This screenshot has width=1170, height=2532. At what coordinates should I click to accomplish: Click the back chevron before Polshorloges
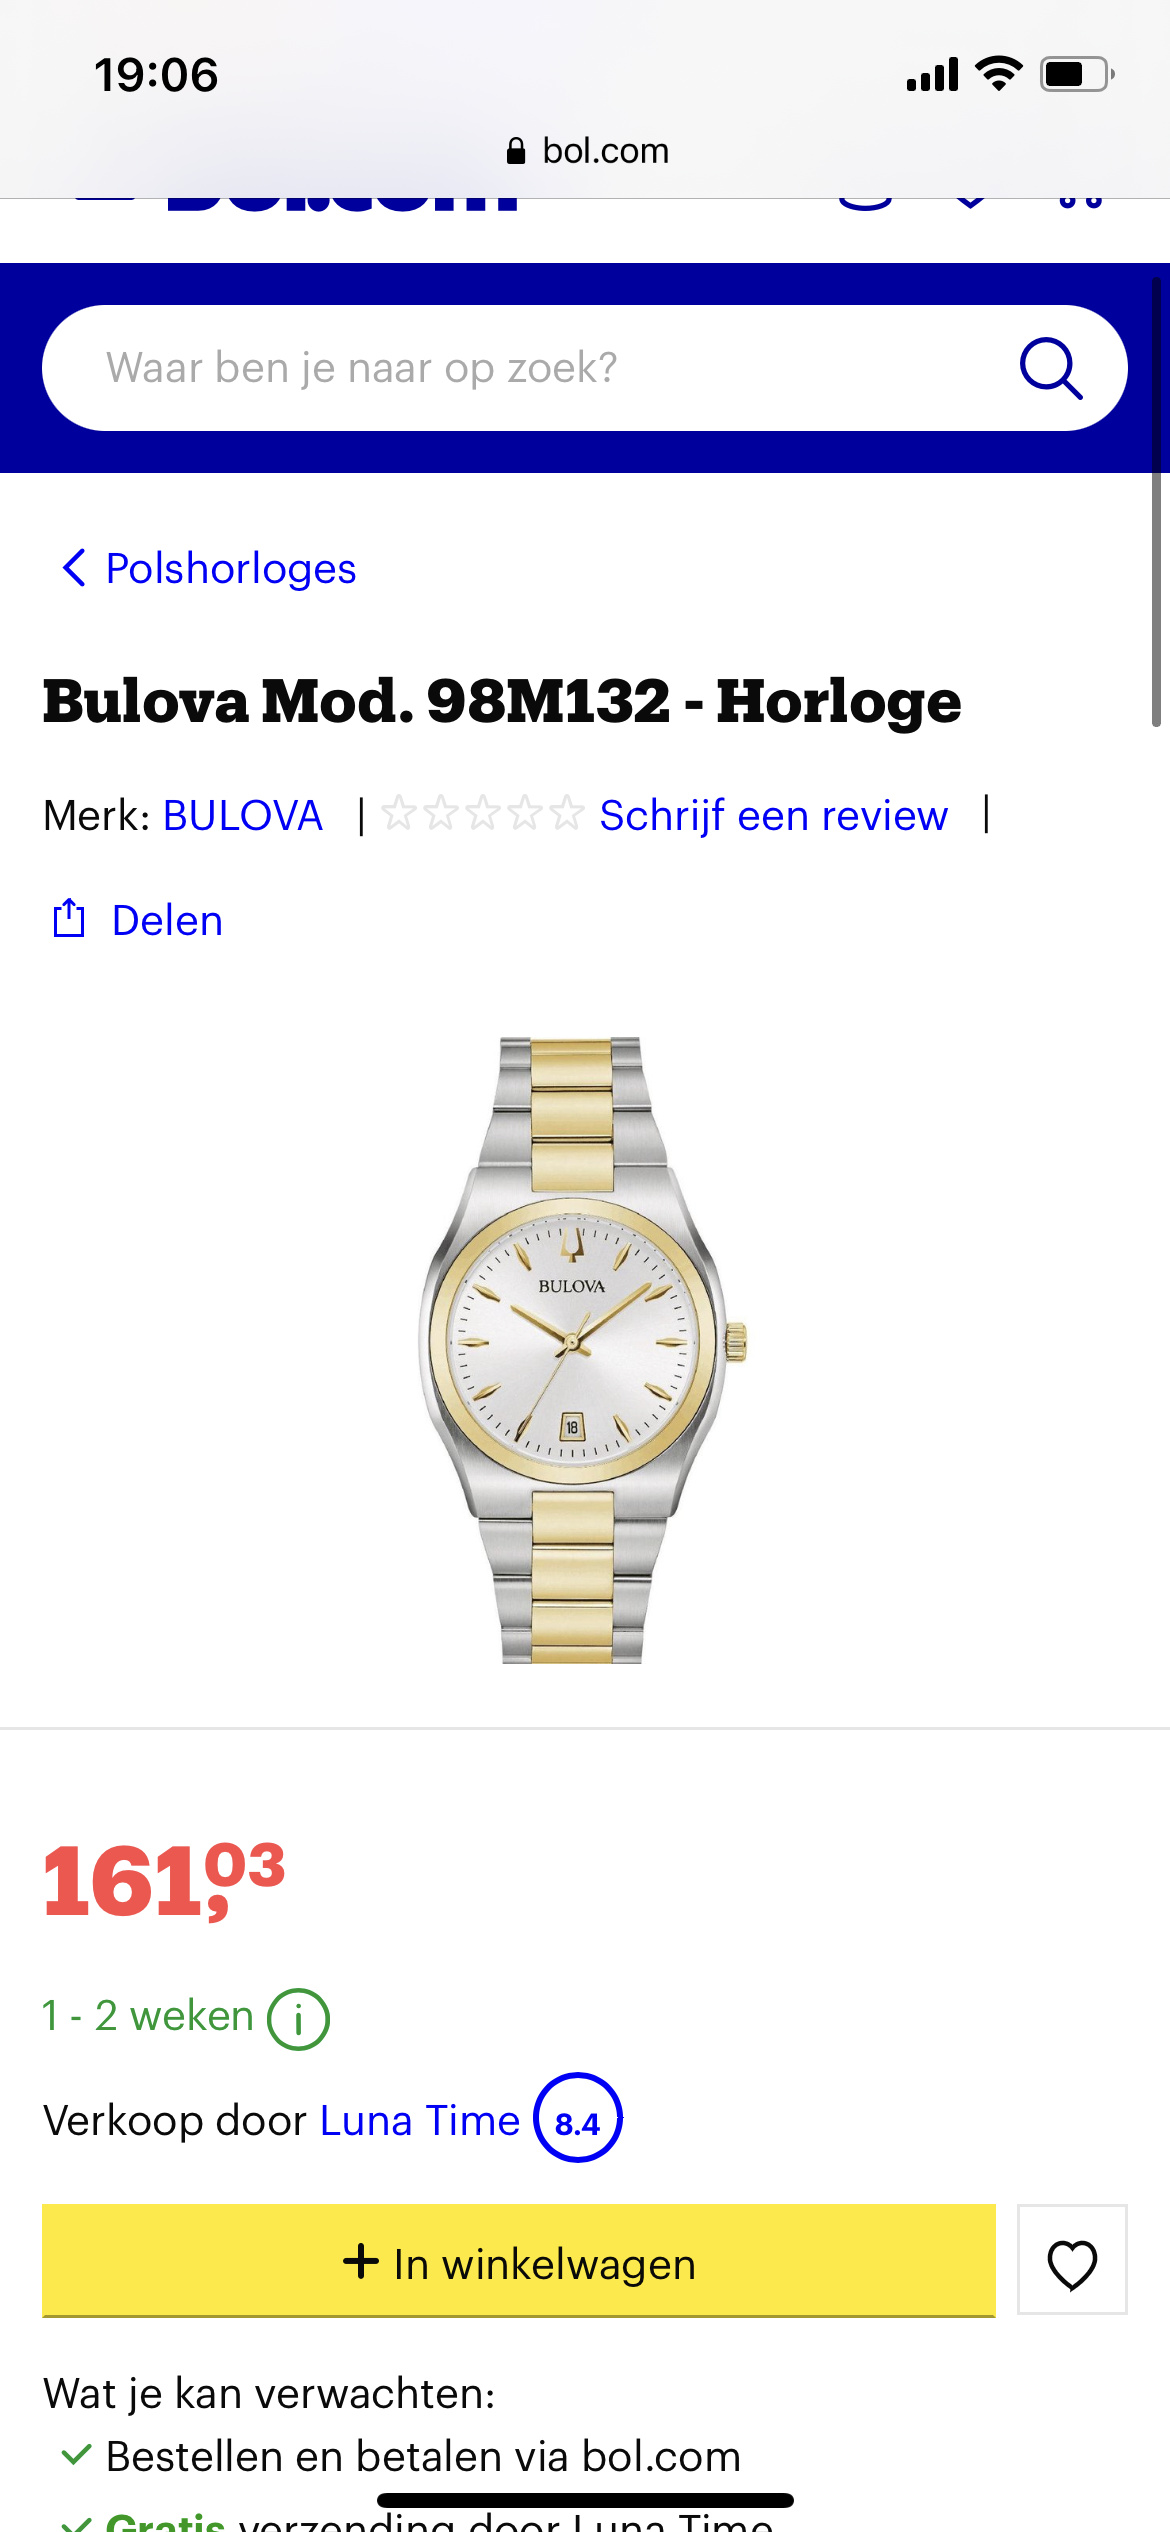(x=74, y=568)
